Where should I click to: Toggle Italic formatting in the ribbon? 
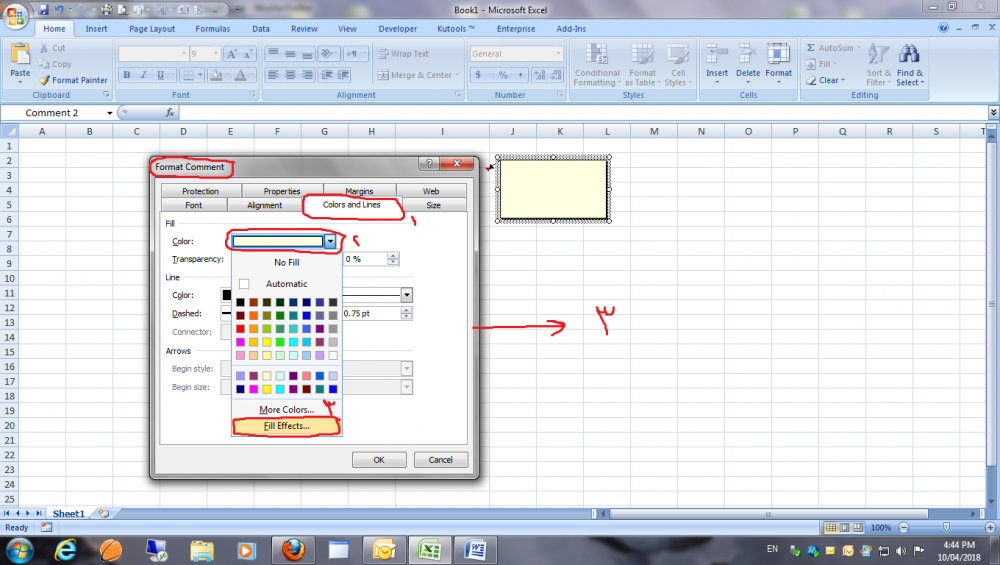[x=143, y=75]
